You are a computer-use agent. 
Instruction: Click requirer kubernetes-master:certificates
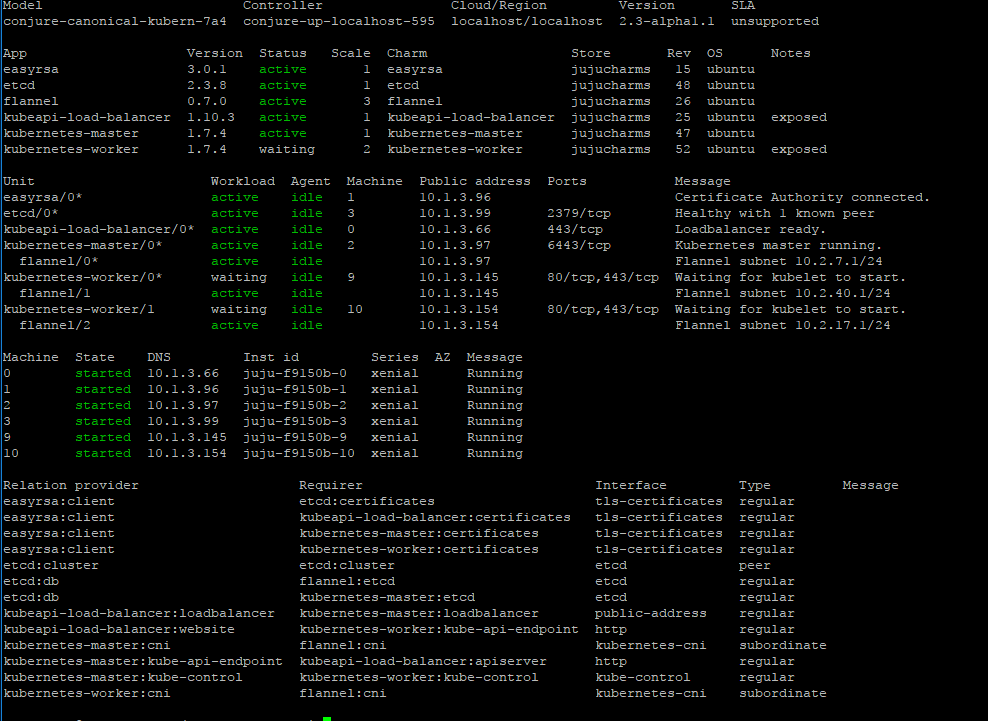tap(419, 533)
